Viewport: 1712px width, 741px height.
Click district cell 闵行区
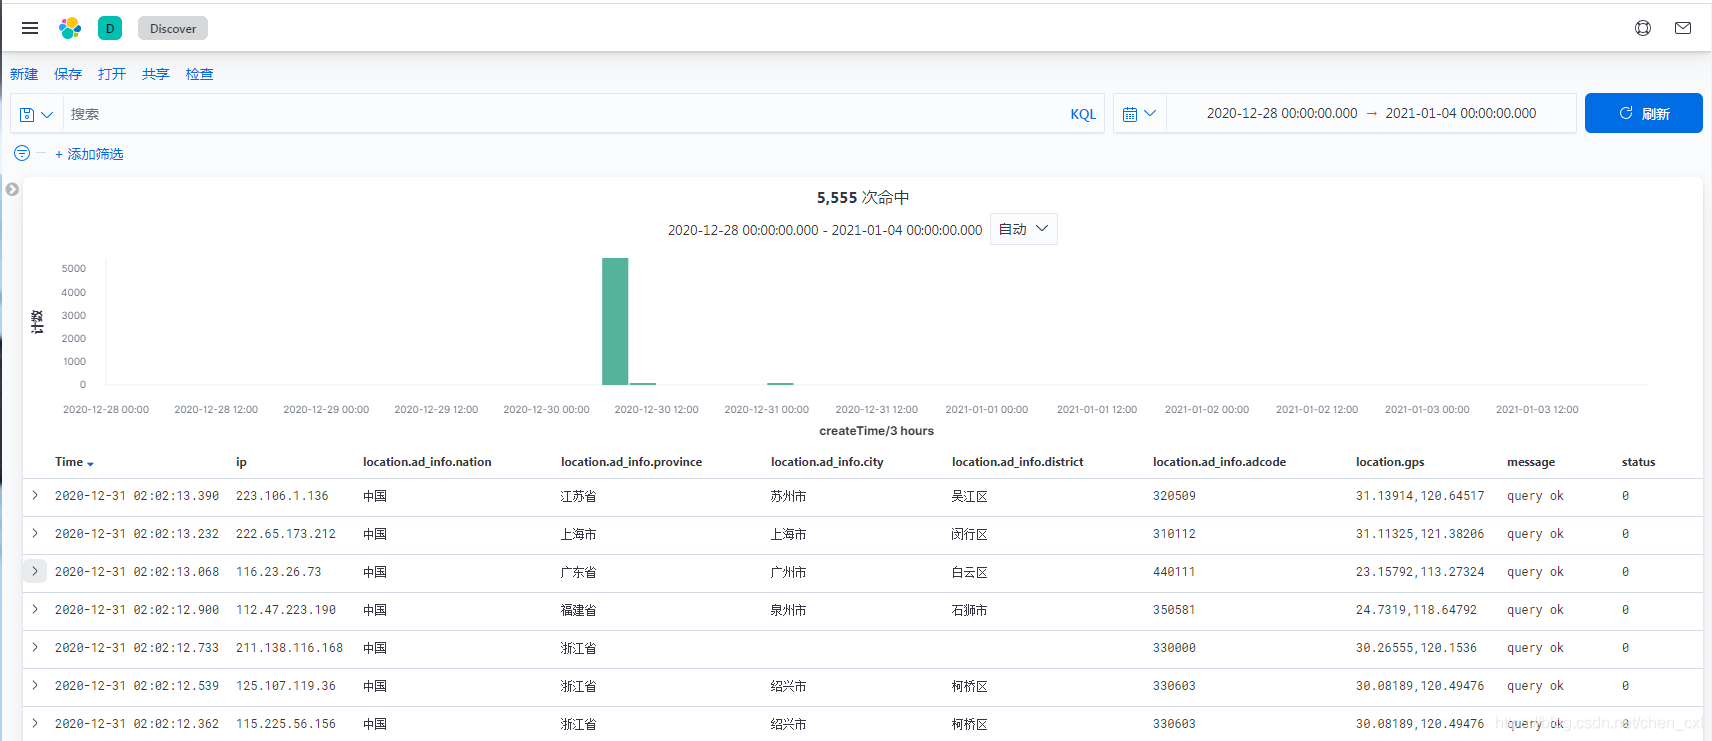pos(969,534)
